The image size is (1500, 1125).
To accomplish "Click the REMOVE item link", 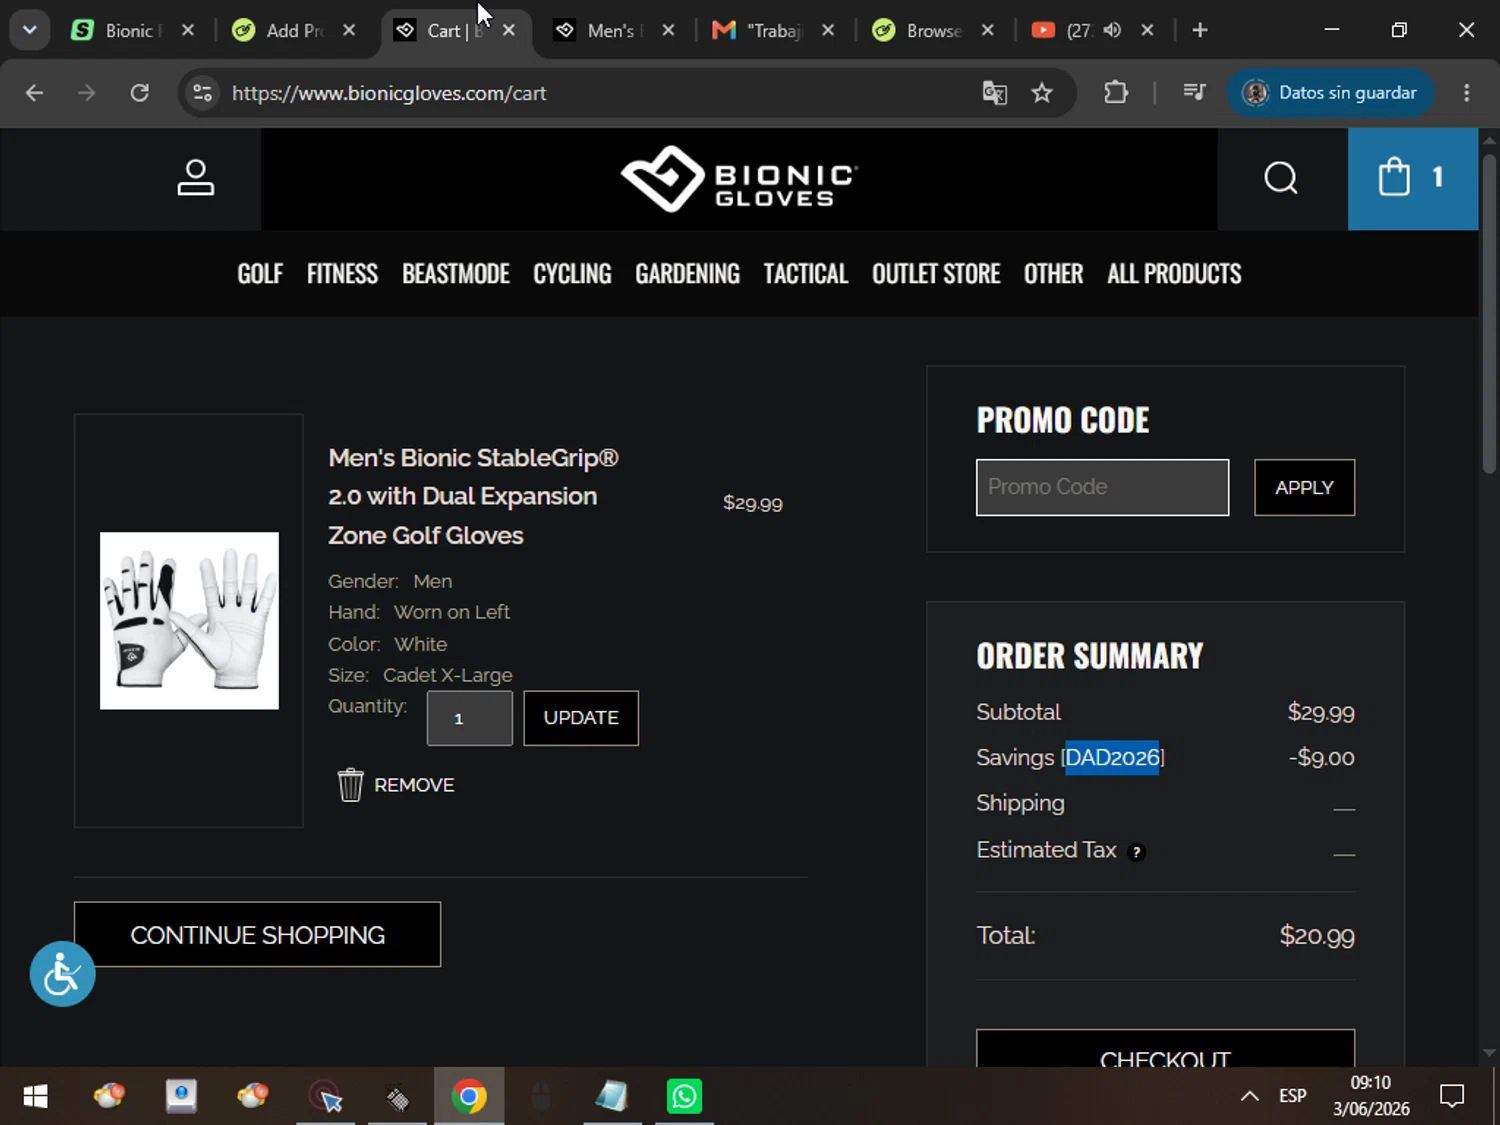I will [414, 785].
